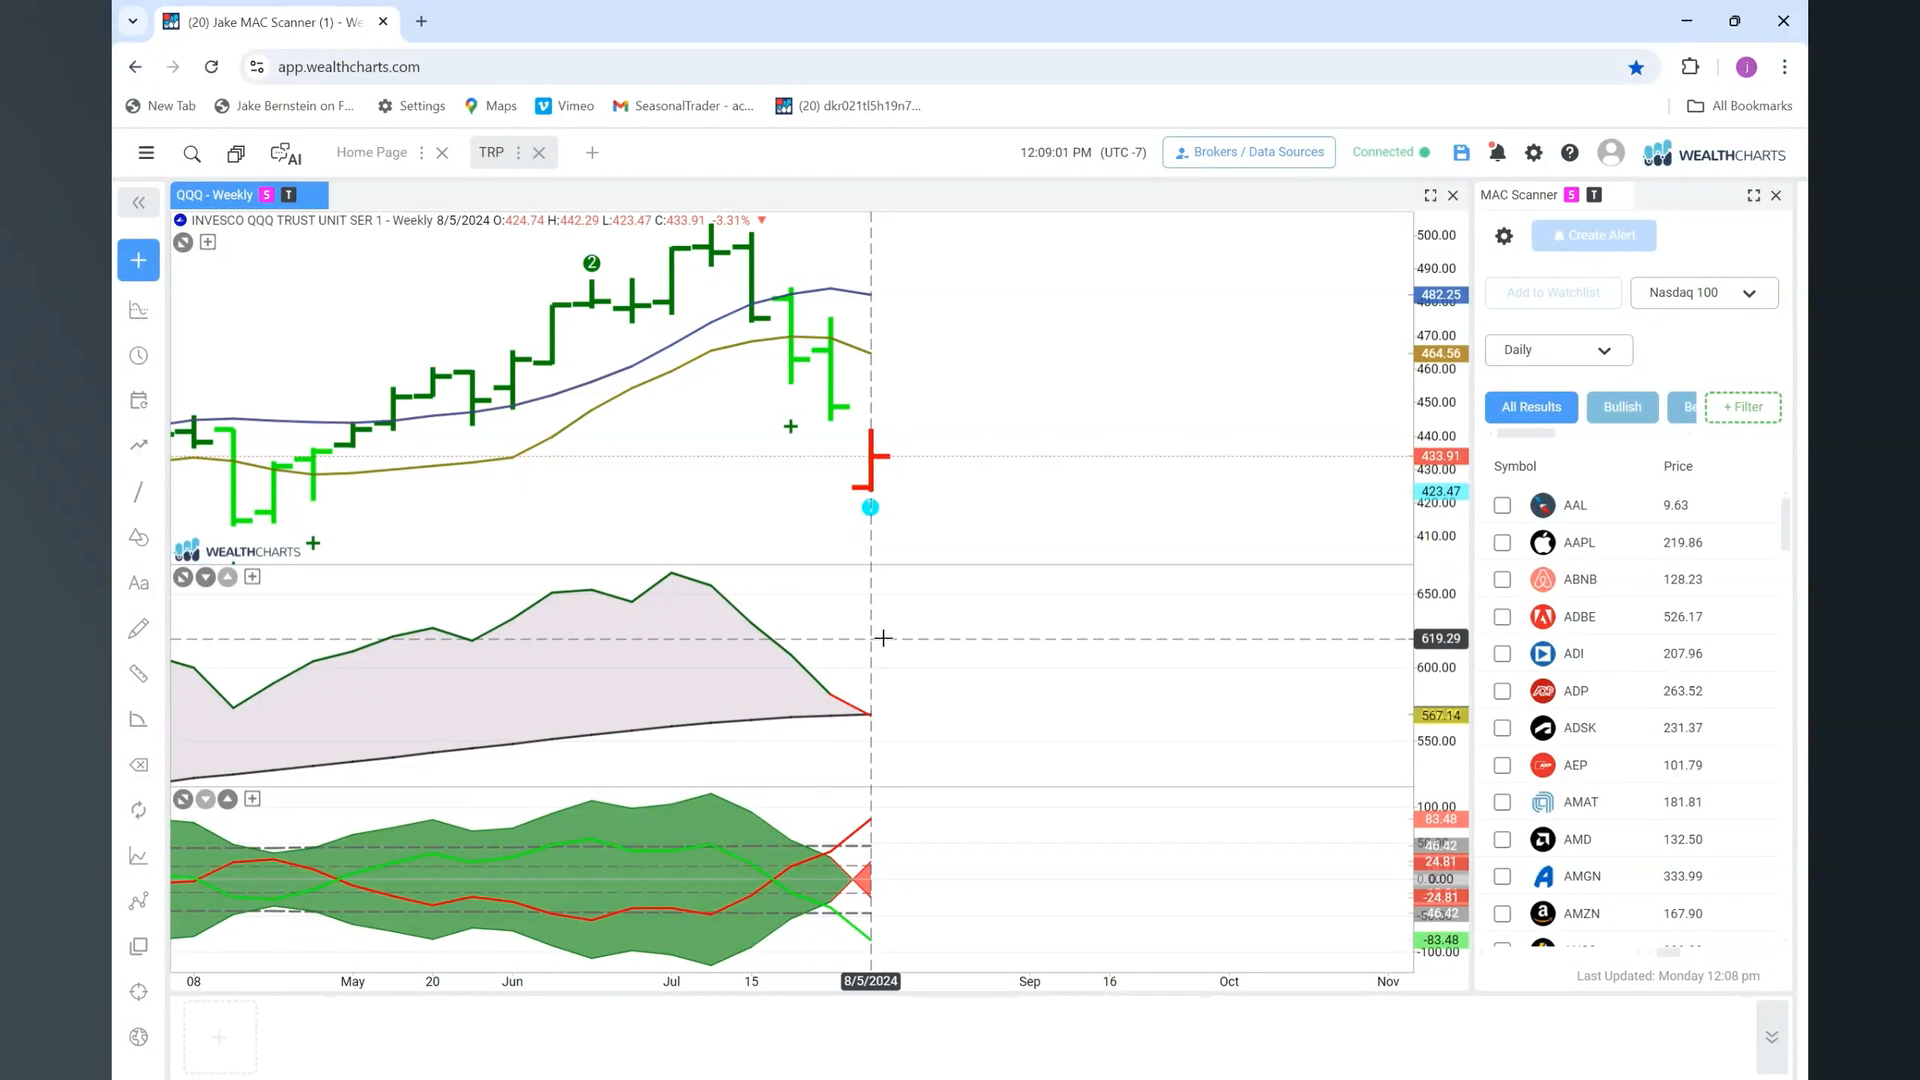Show the All Results filter tab

pos(1531,407)
